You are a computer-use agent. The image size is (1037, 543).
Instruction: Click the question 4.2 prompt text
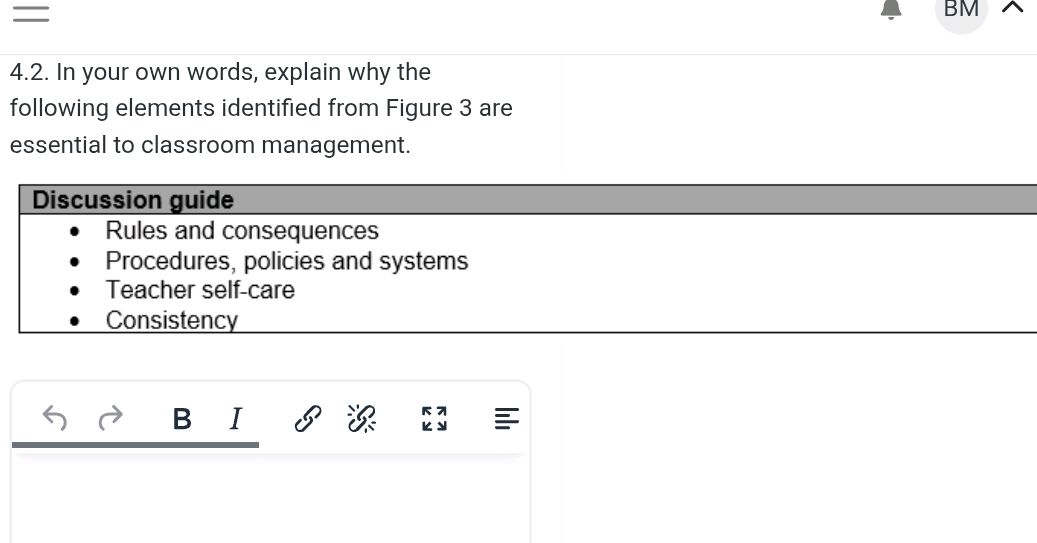pyautogui.click(x=260, y=108)
